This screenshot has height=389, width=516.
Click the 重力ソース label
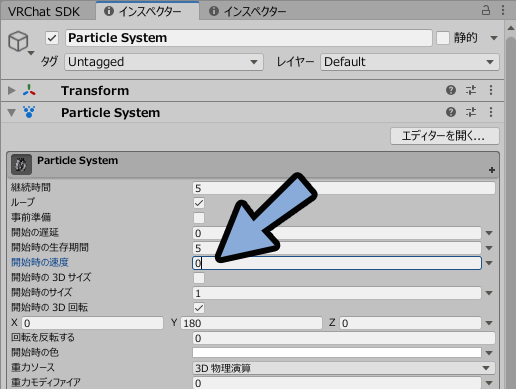coord(33,367)
